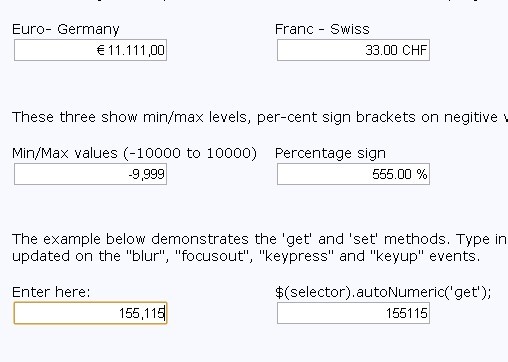Screen dimensions: 508x362
Task: Click the 'Franc - Swiss' label
Action: coord(322,29)
